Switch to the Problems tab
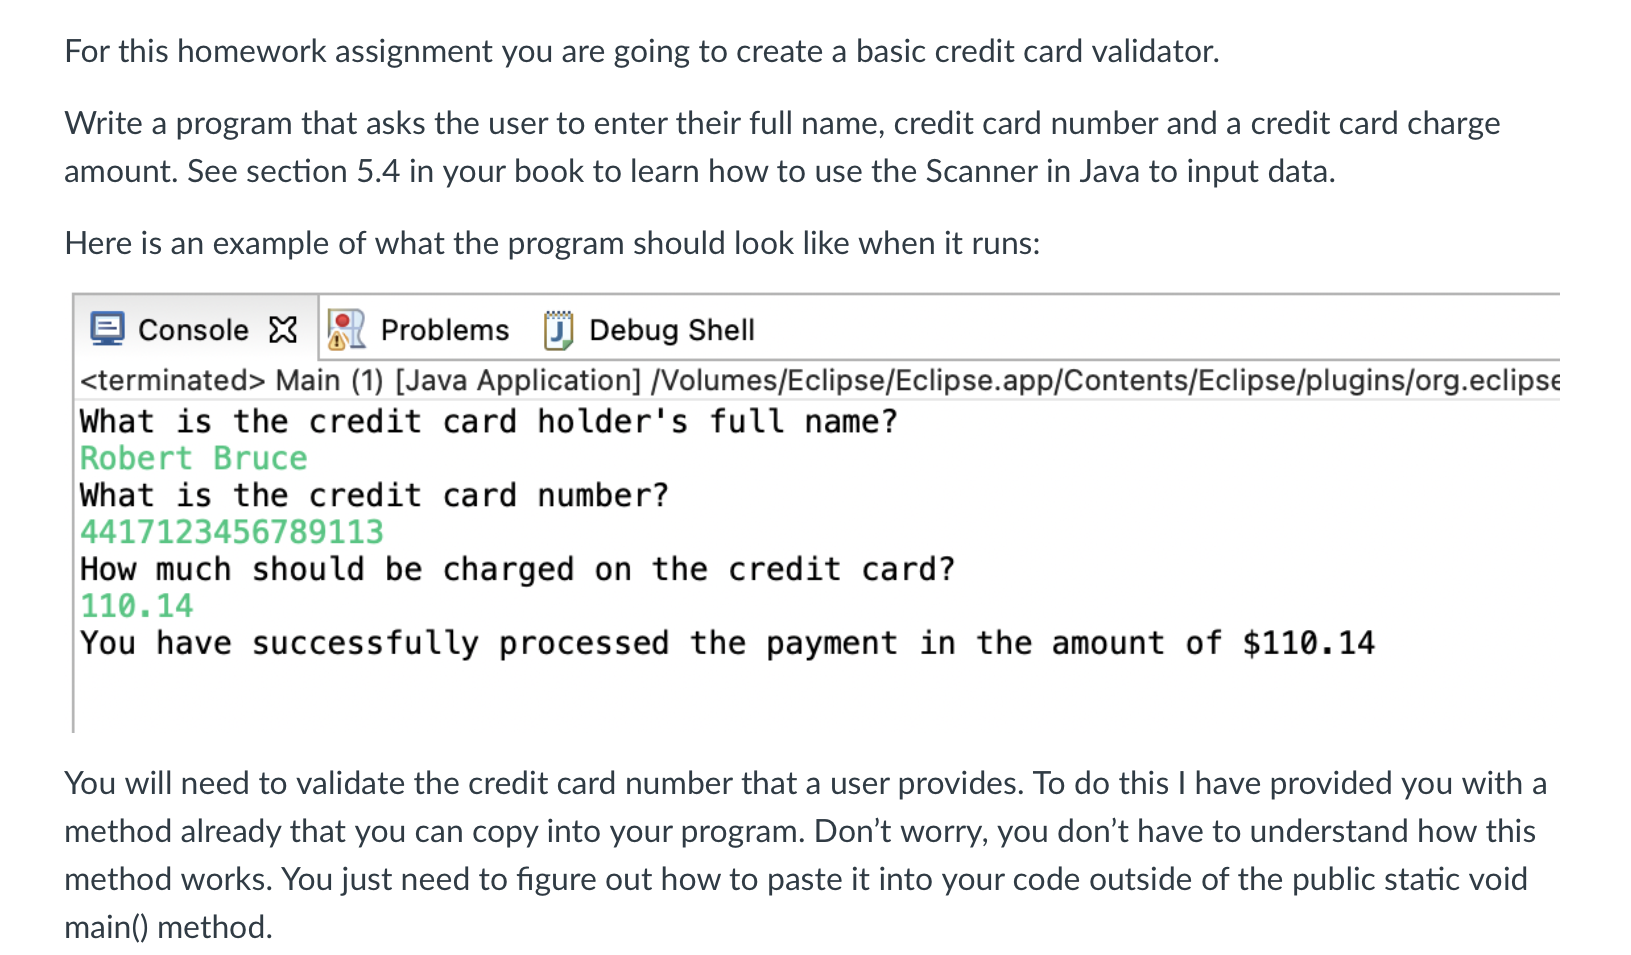 click(444, 330)
